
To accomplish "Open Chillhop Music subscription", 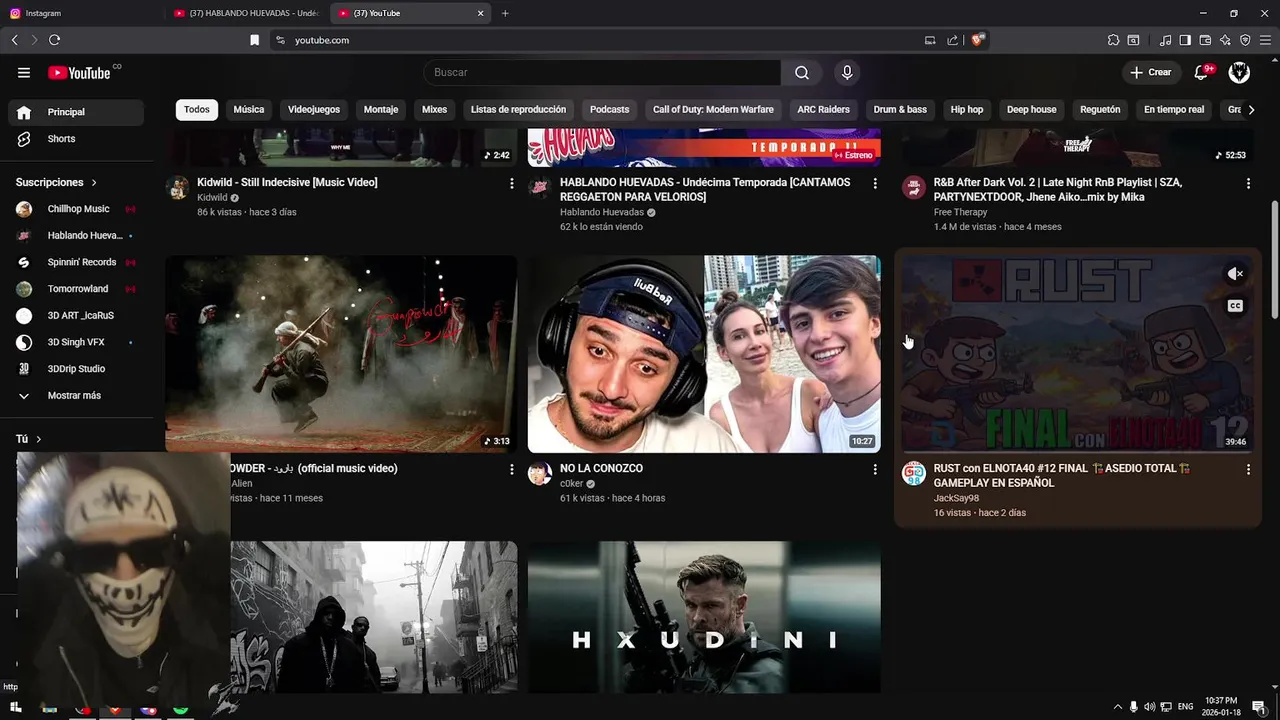I will [x=76, y=209].
